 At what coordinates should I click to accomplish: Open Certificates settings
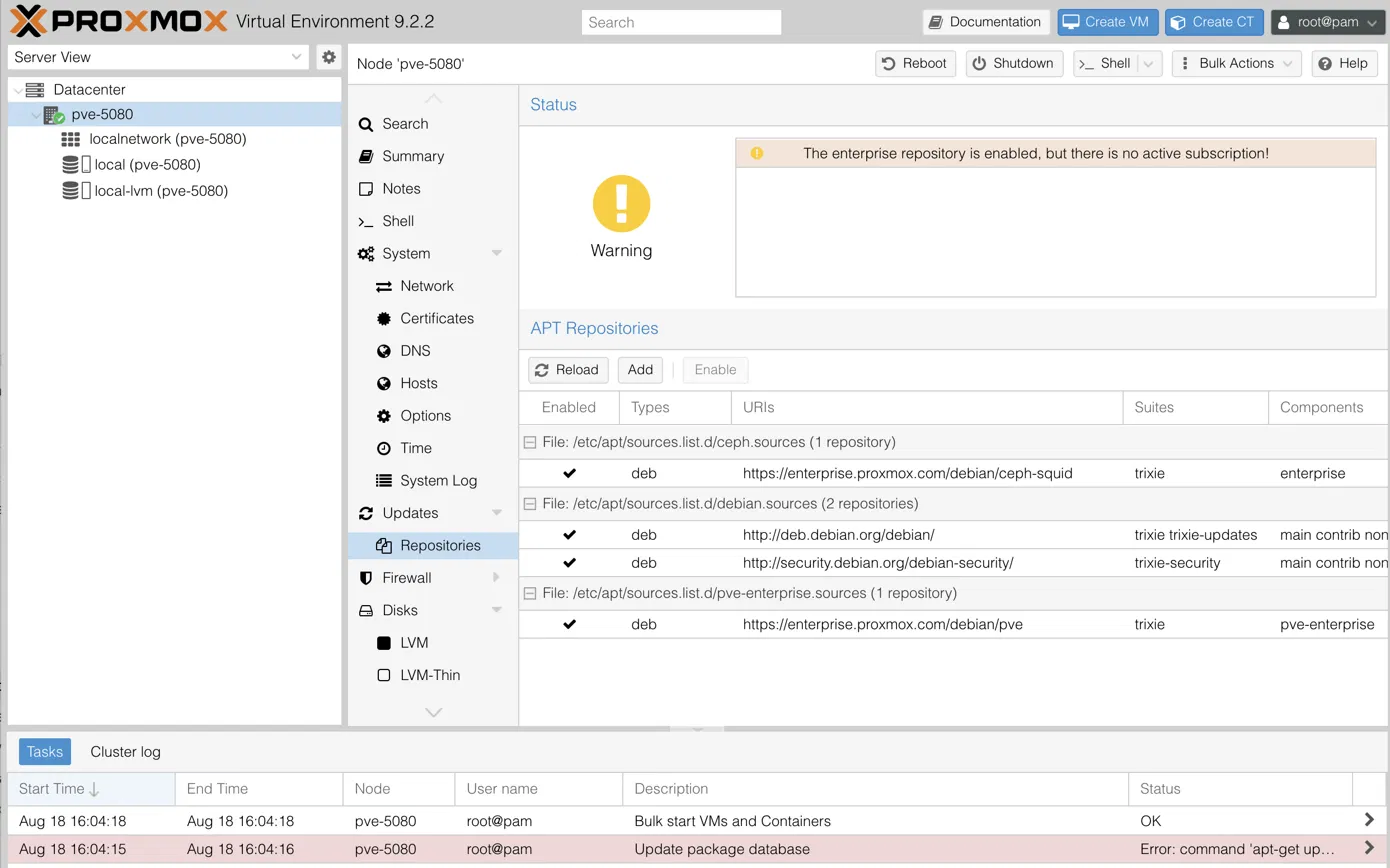[x=432, y=318]
